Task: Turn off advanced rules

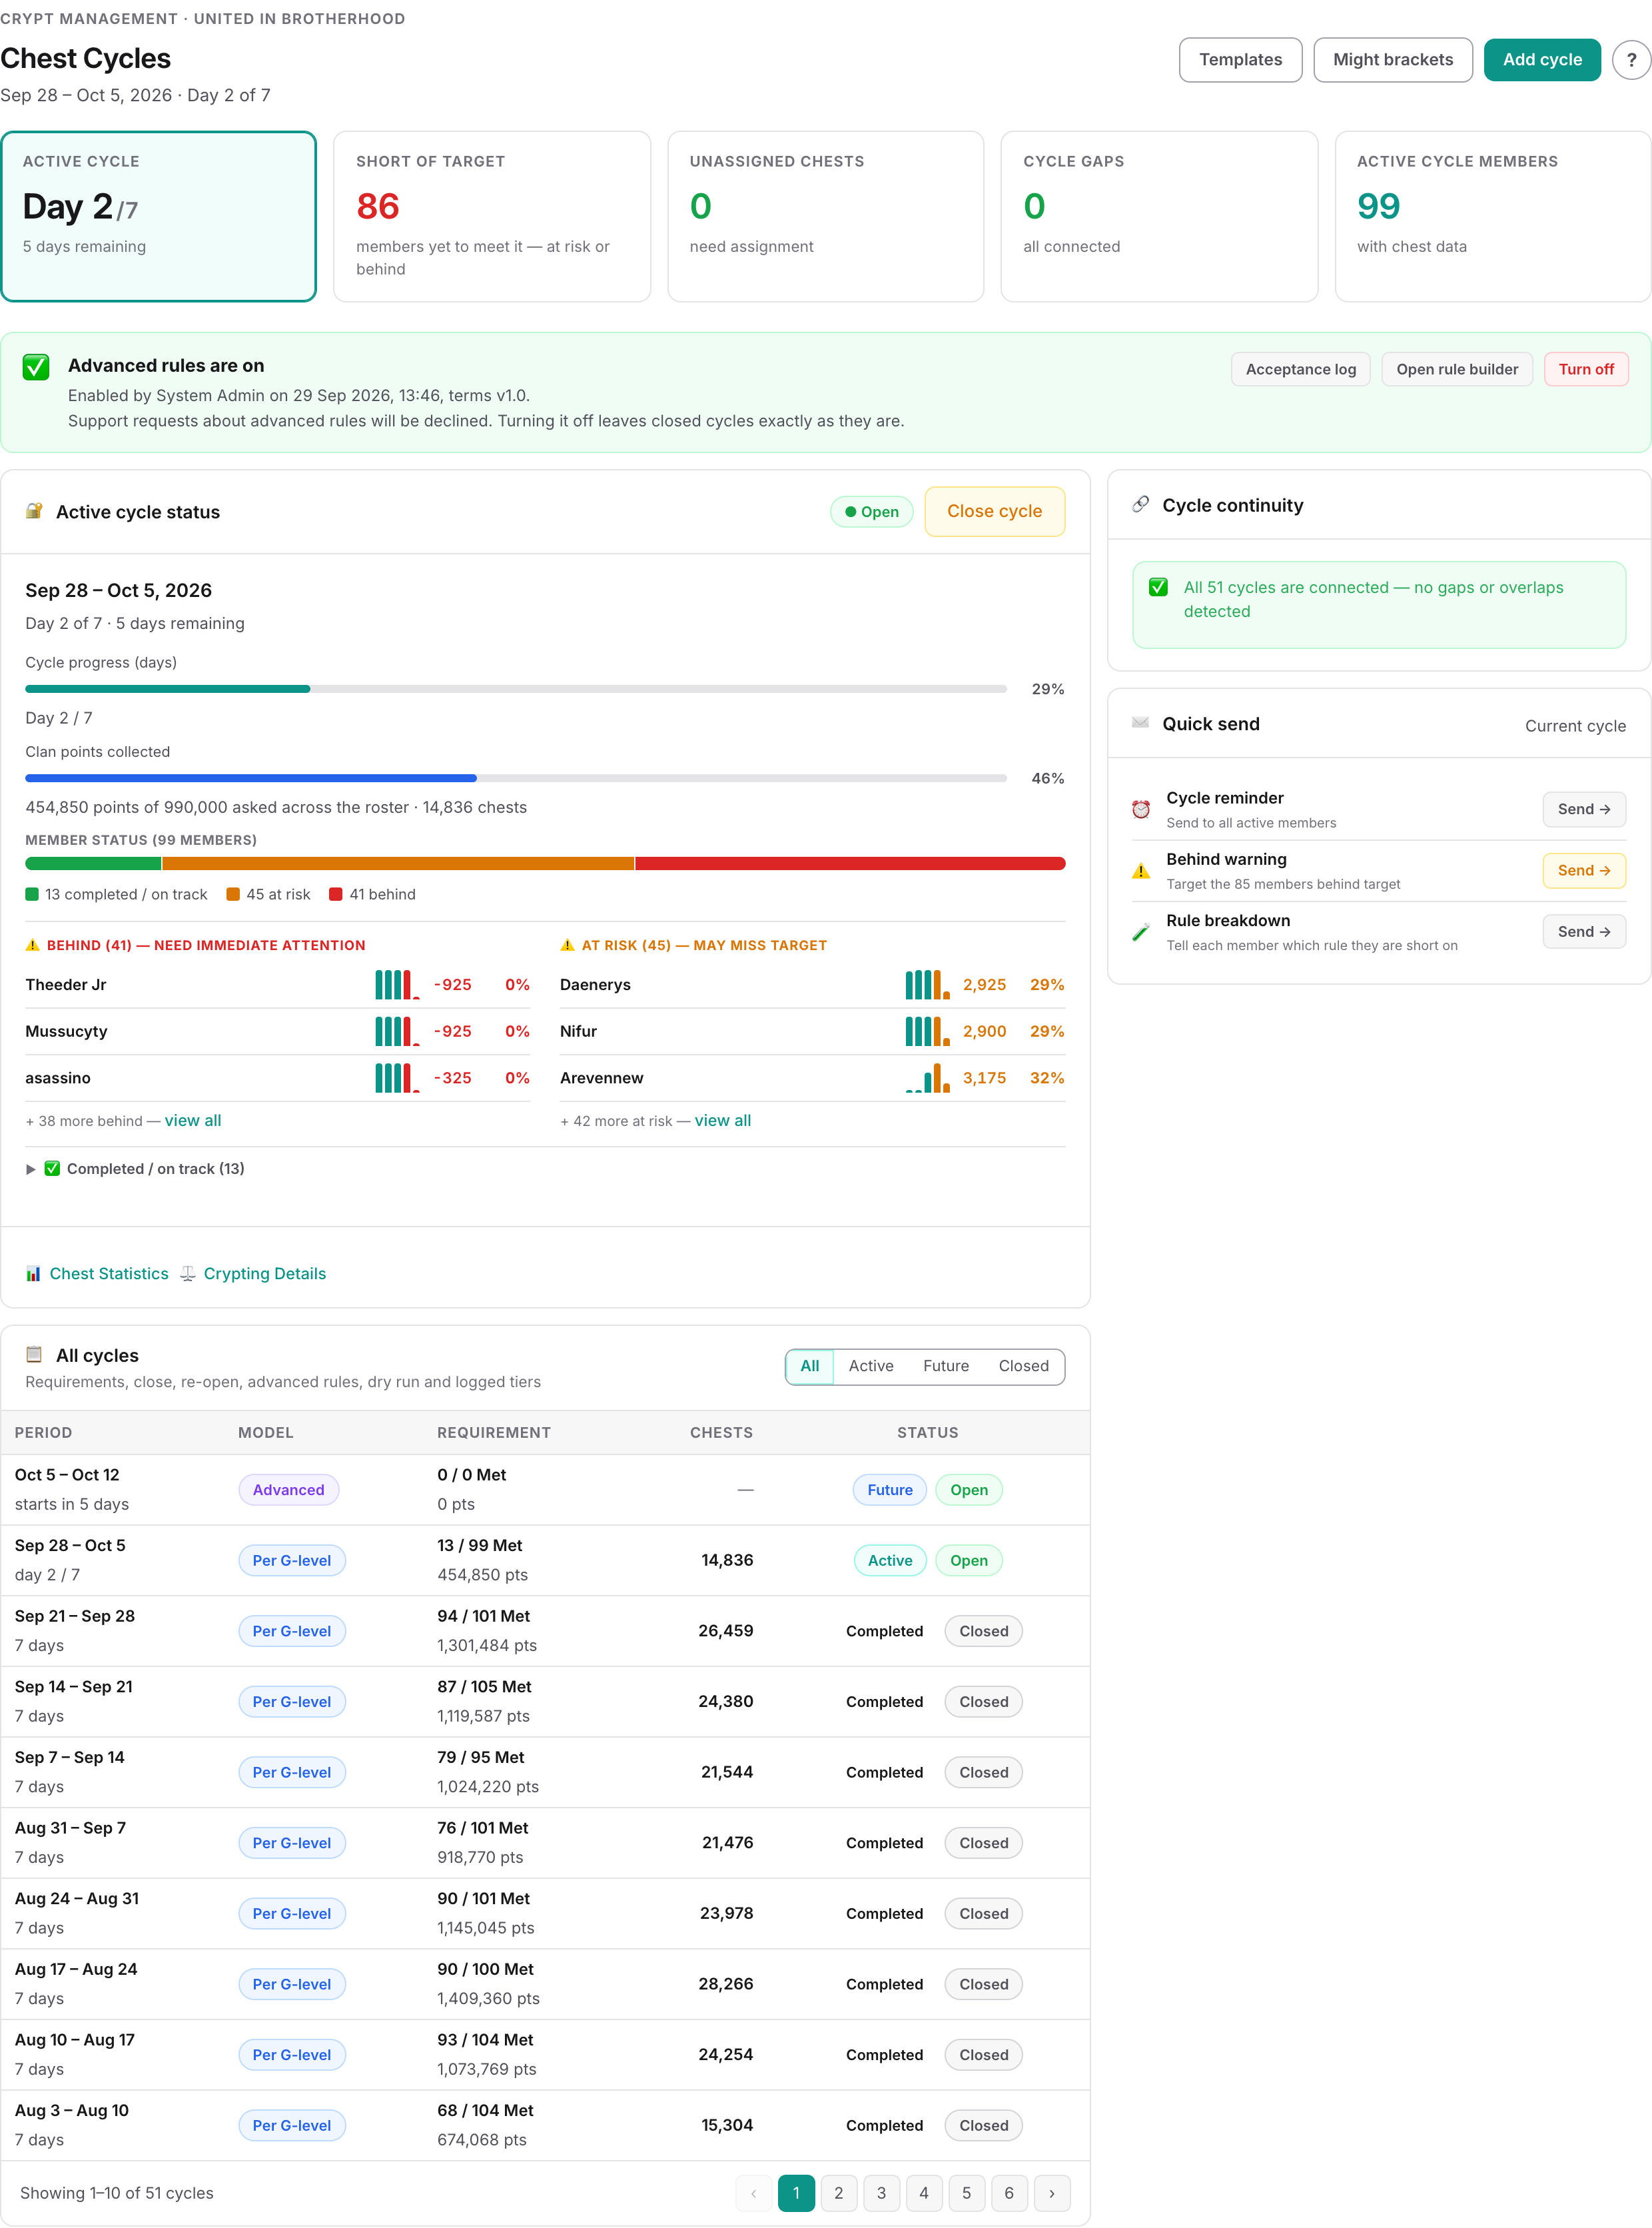Action: (1586, 369)
